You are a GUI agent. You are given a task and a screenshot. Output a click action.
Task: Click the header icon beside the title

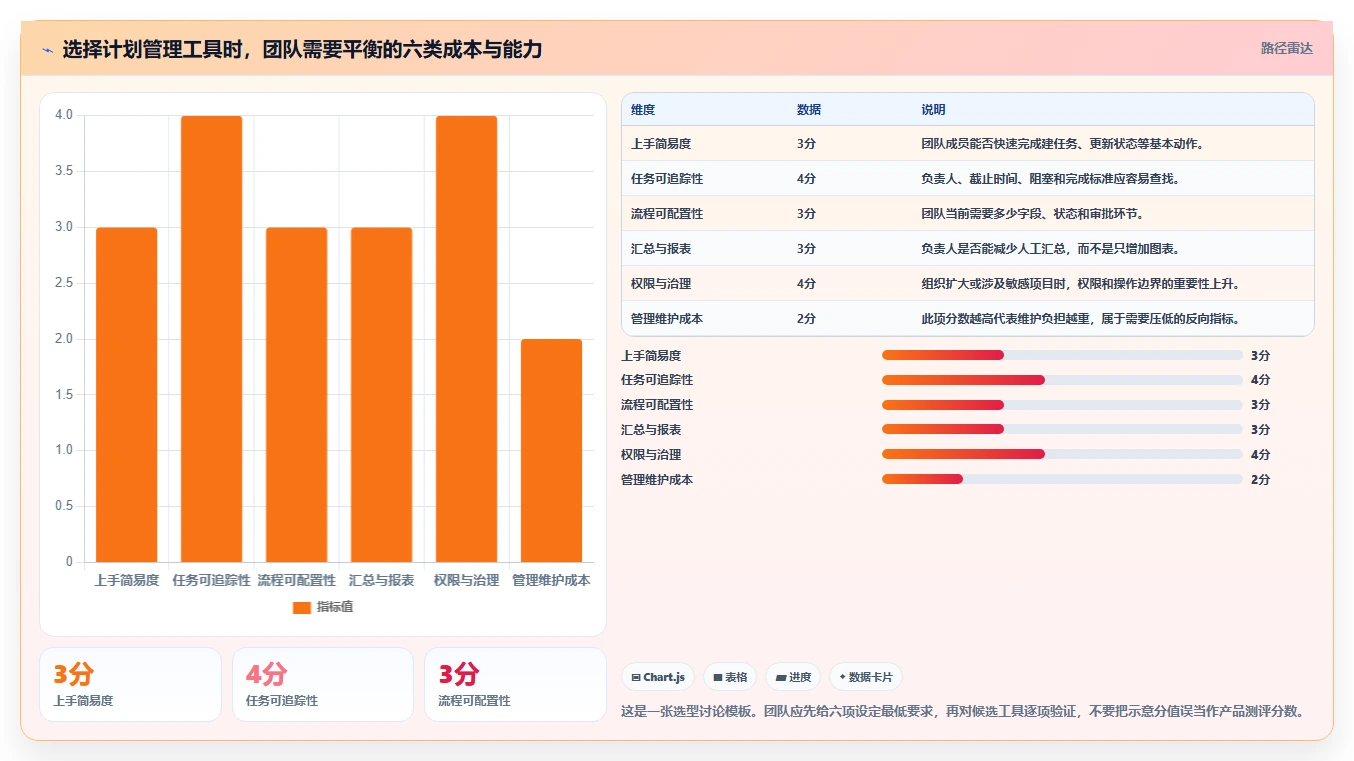coord(48,50)
